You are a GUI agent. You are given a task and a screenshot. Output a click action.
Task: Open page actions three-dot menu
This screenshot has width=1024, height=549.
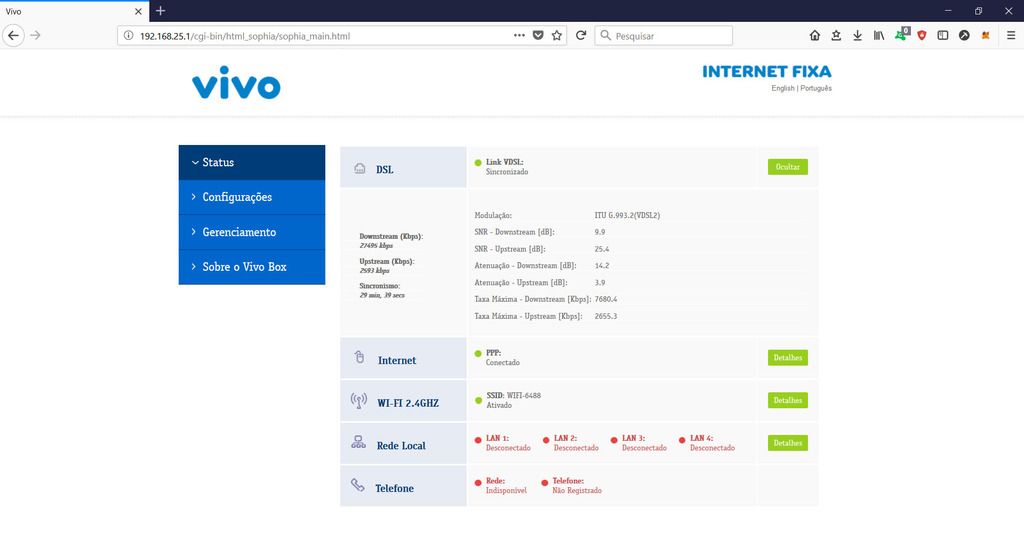click(x=518, y=36)
